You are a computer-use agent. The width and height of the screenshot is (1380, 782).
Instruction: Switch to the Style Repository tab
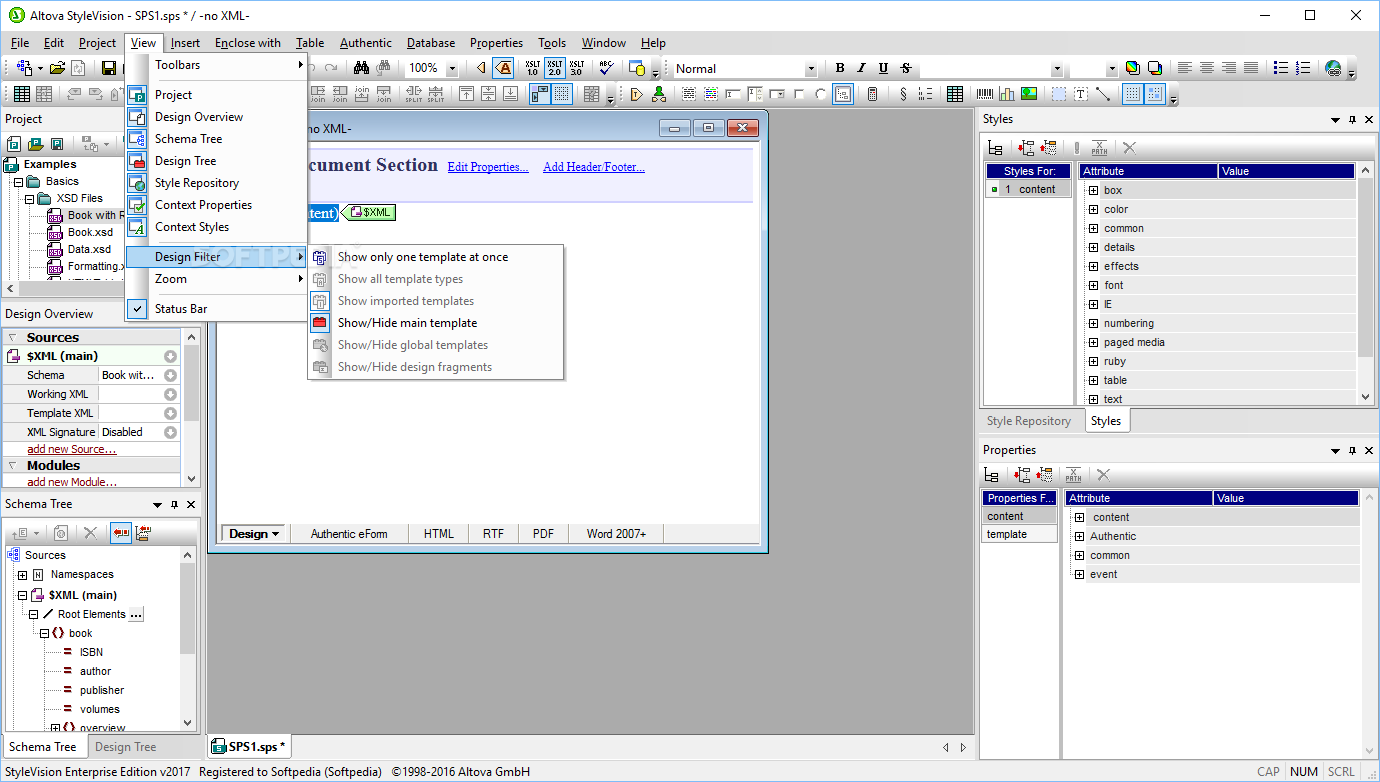pyautogui.click(x=1029, y=421)
